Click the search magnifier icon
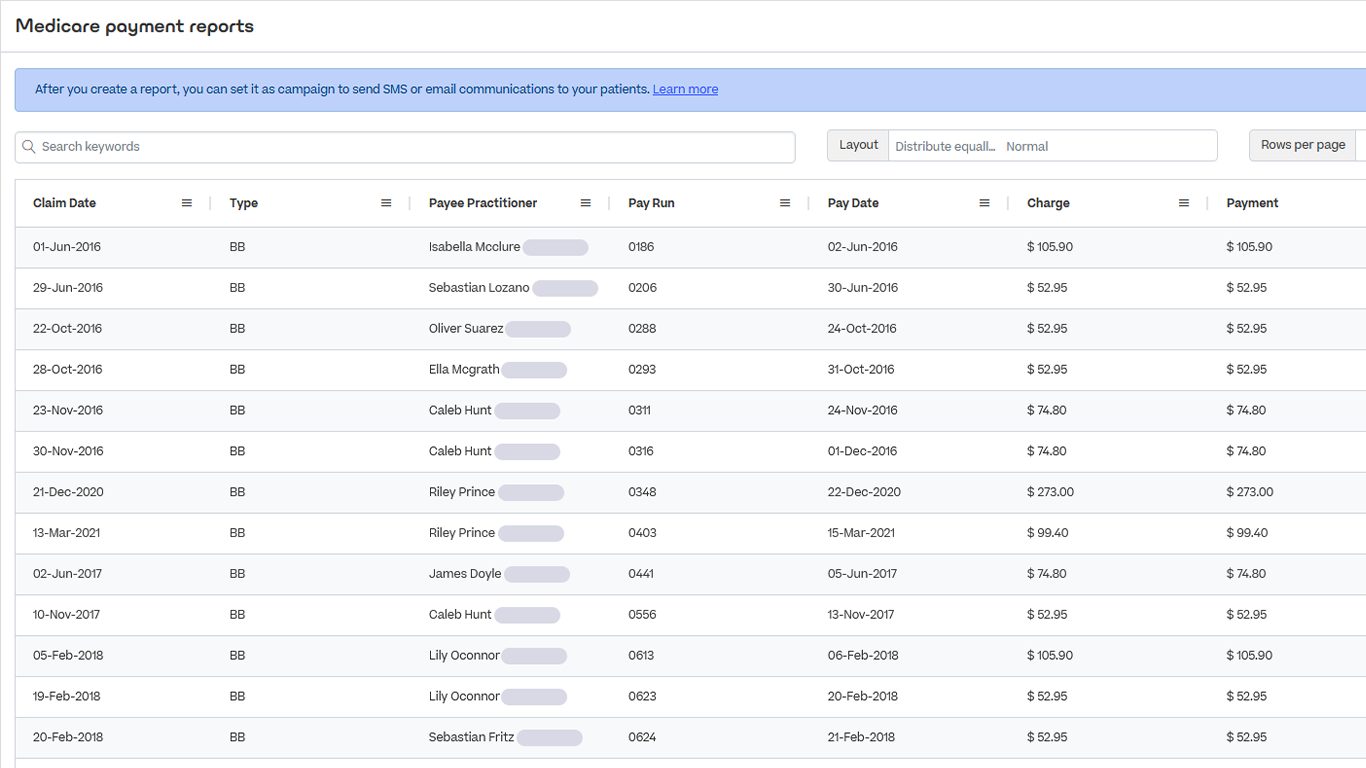 click(29, 147)
